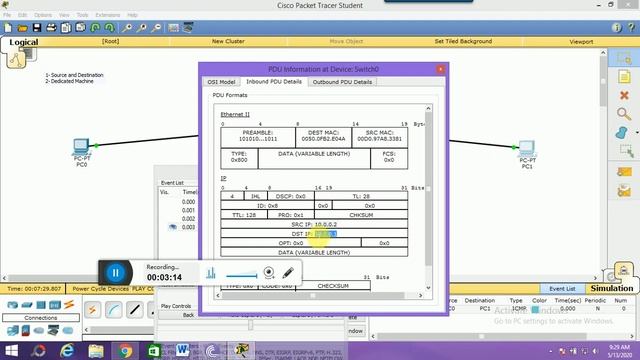Screen dimensions: 640x360
Task: Open the Extensions menu
Action: (108, 15)
